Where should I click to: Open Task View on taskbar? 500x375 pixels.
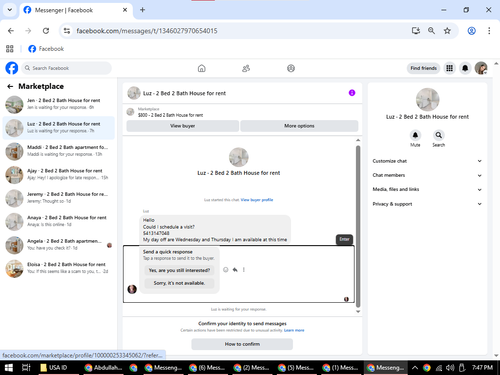point(26,368)
